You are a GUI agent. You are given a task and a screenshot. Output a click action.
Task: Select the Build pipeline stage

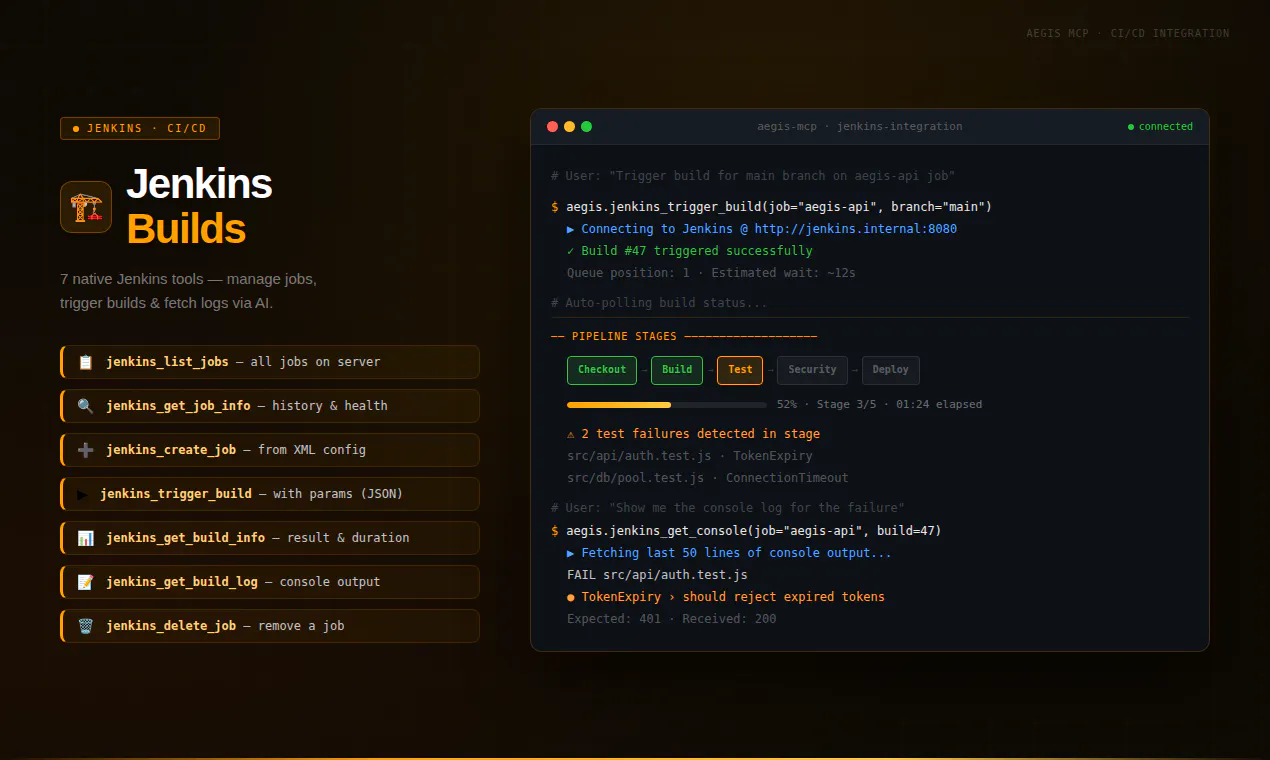click(677, 370)
